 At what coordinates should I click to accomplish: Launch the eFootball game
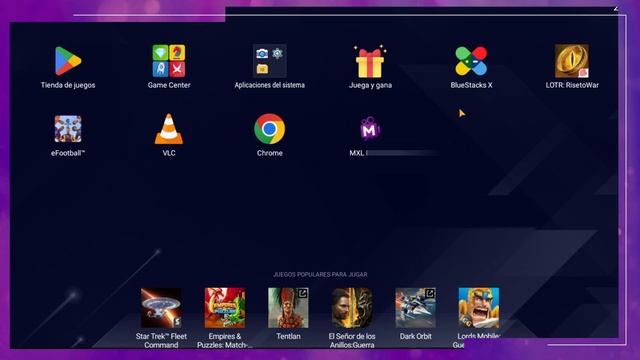68,129
